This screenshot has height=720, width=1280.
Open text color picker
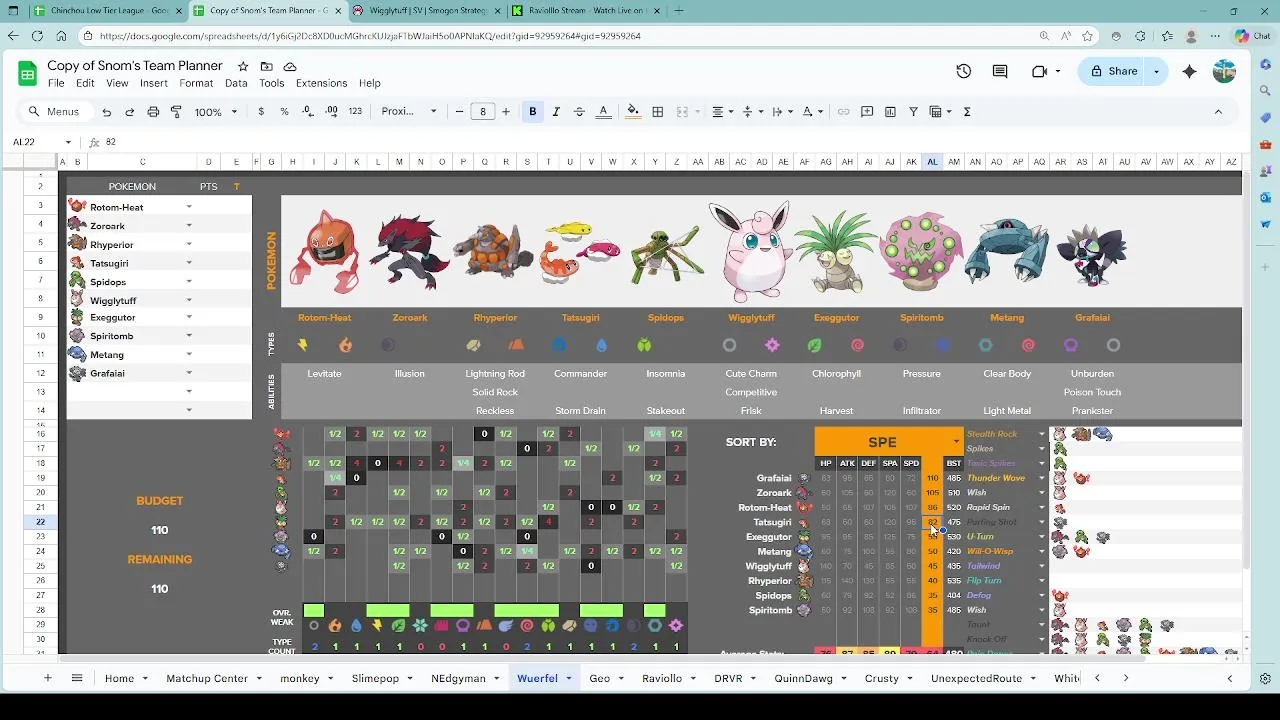pos(603,112)
